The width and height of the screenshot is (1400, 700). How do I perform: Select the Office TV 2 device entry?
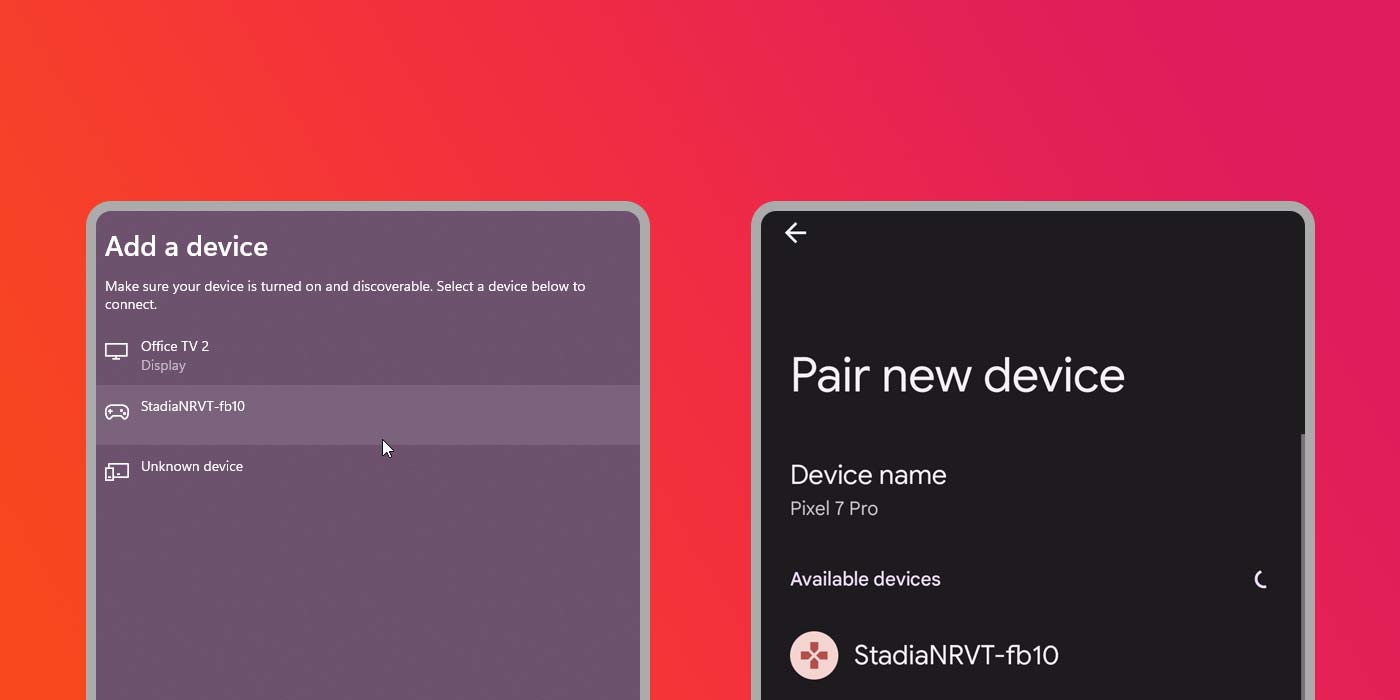click(300, 355)
